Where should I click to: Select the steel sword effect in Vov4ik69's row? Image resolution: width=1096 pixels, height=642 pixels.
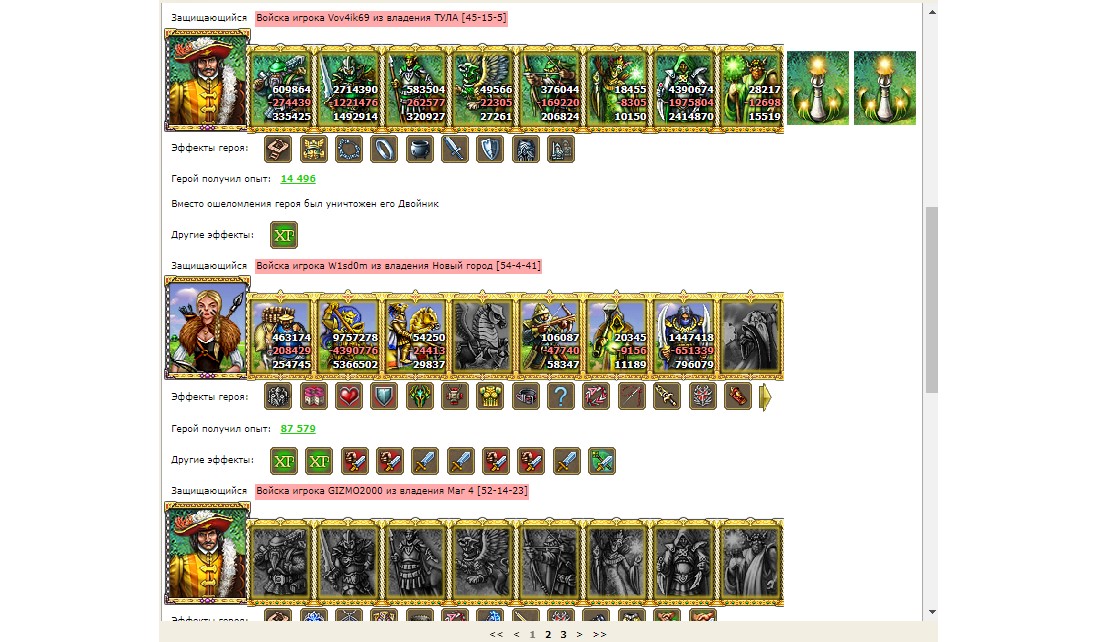click(455, 149)
